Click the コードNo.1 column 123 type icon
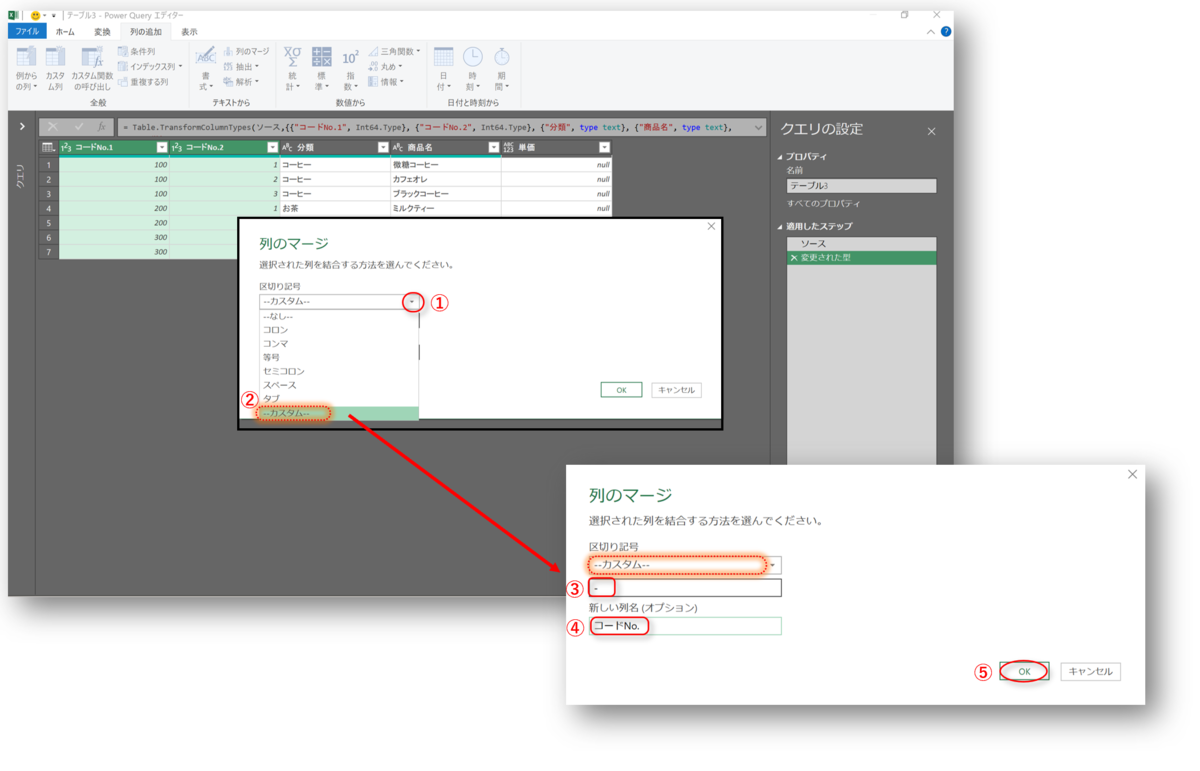The image size is (1200, 771). 66,148
